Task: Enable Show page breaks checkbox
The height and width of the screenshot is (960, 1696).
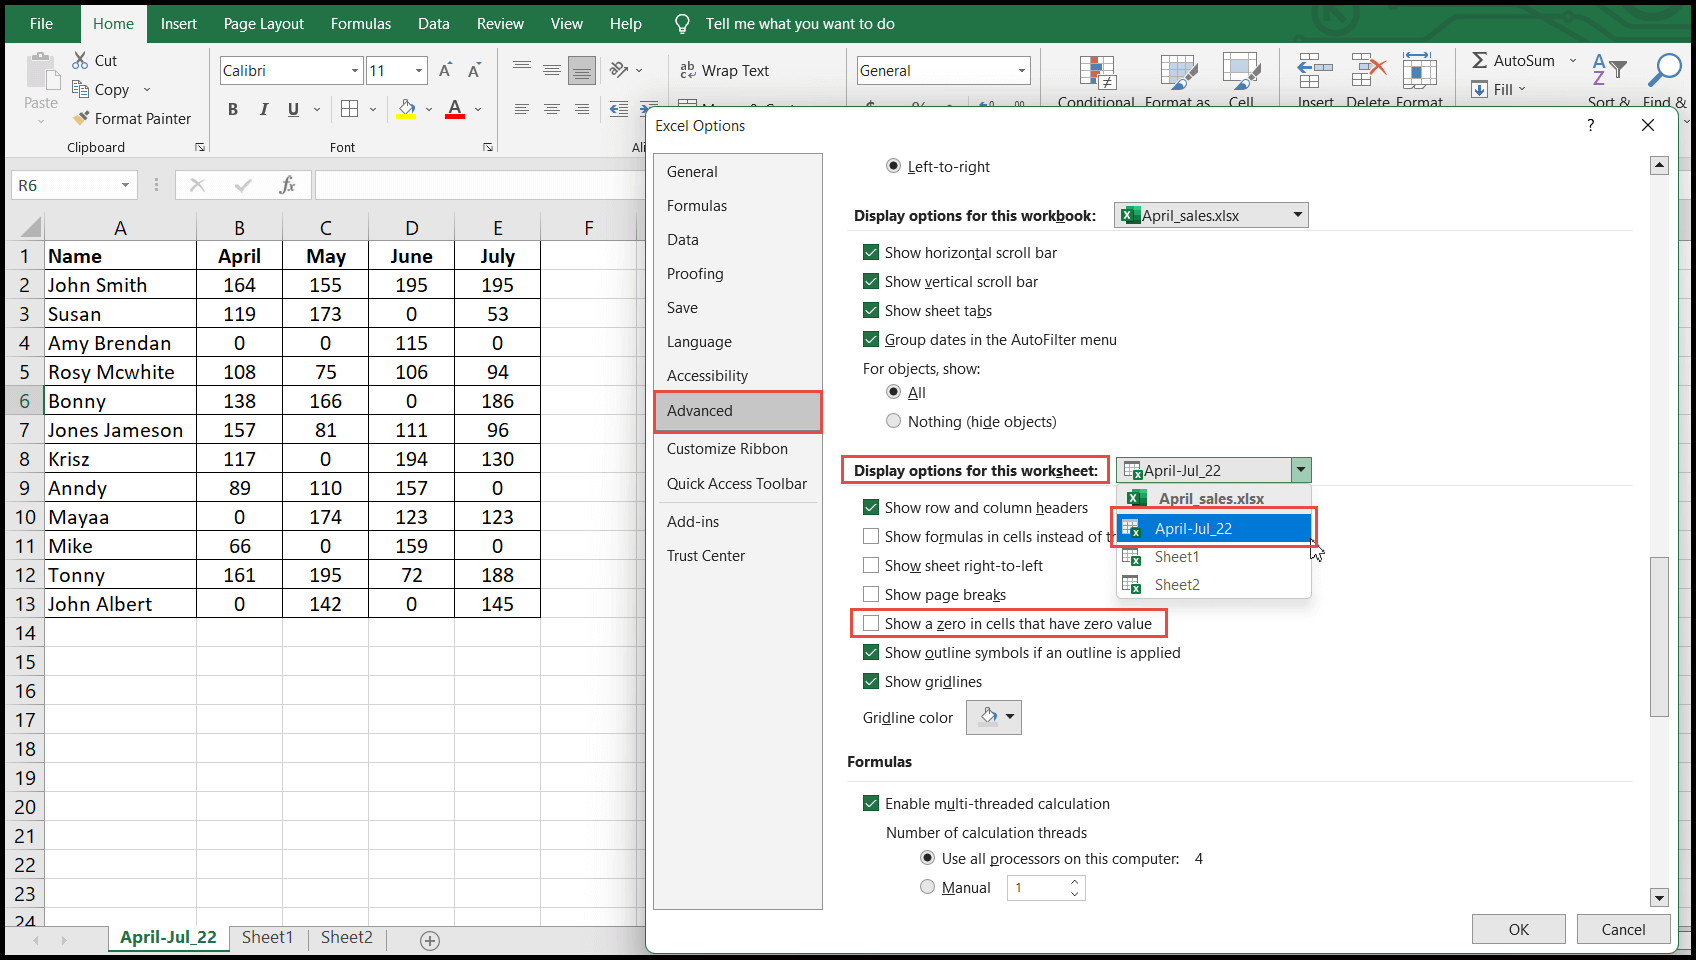Action: 871,595
